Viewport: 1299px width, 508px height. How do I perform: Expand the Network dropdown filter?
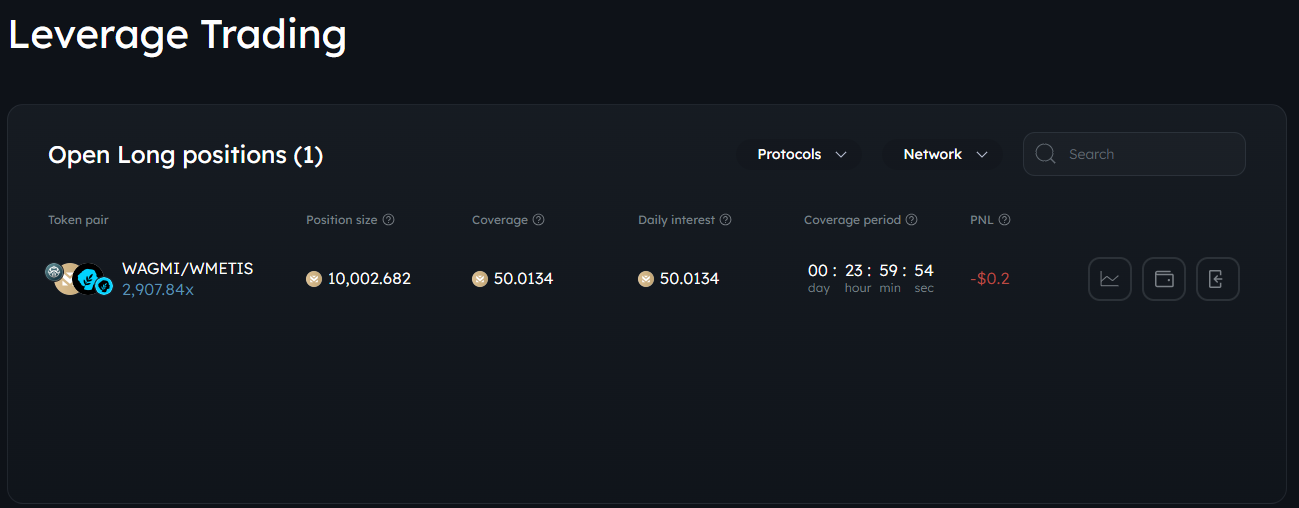pyautogui.click(x=945, y=154)
